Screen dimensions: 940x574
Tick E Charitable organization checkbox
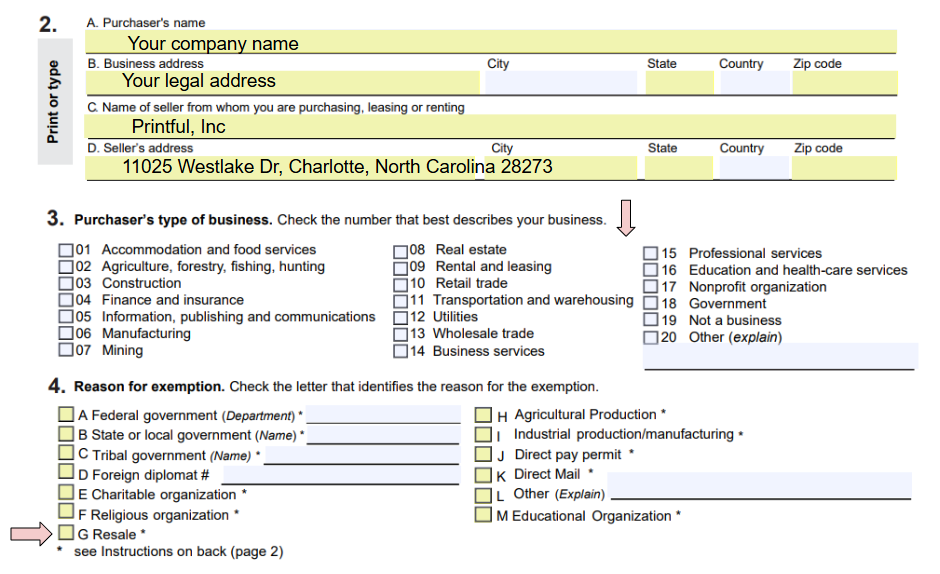66,494
